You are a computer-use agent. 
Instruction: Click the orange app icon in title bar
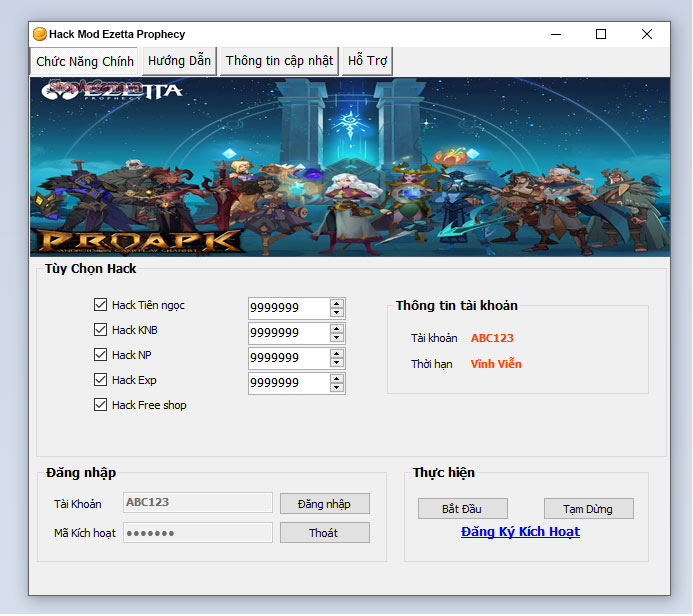(x=40, y=34)
